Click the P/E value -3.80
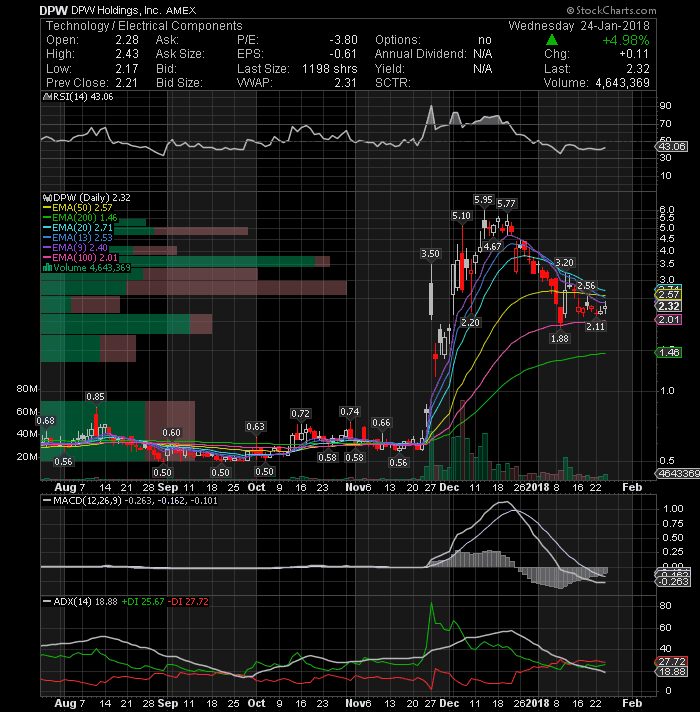This screenshot has width=700, height=712. [x=343, y=40]
